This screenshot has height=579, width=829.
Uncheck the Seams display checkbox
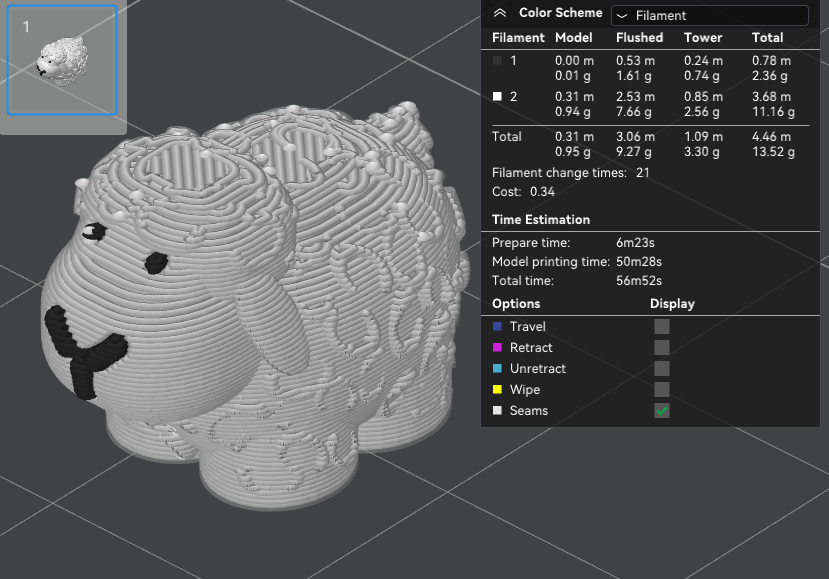click(662, 410)
